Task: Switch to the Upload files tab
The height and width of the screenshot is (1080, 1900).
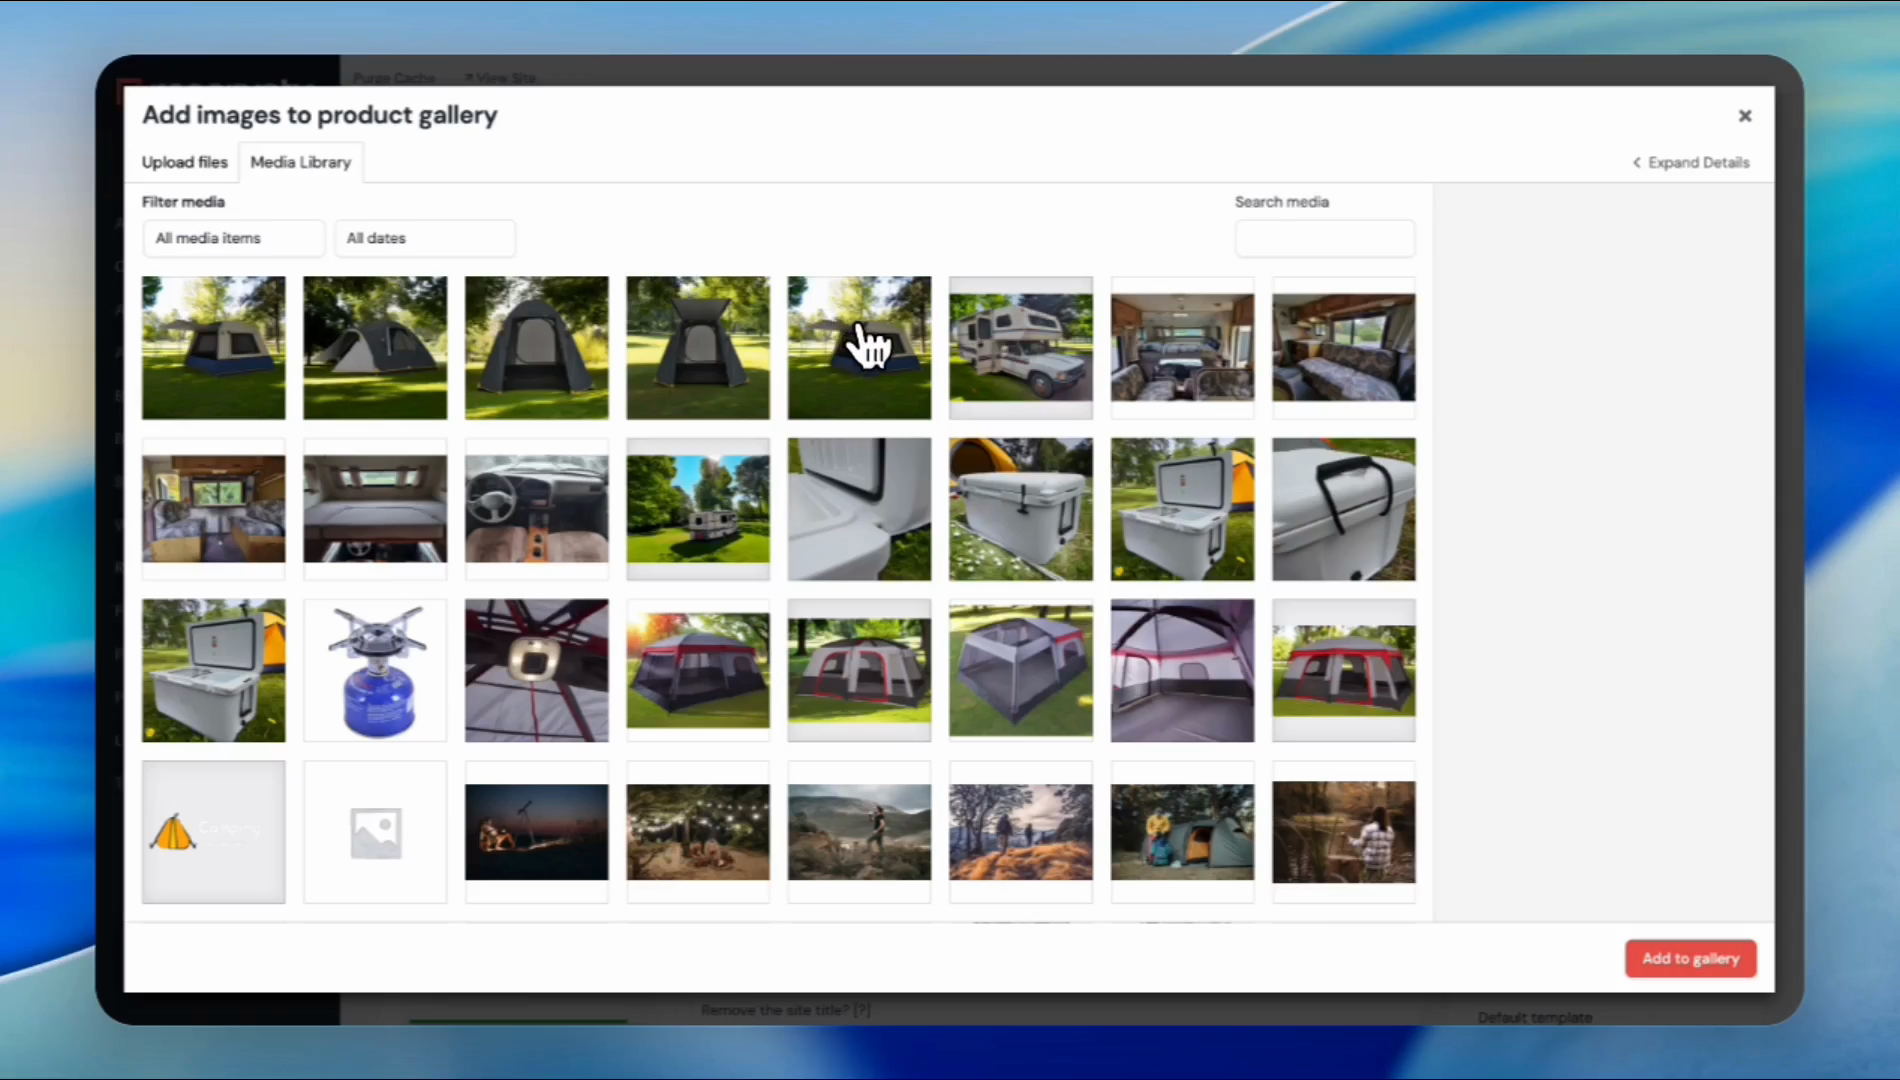Action: pos(184,162)
